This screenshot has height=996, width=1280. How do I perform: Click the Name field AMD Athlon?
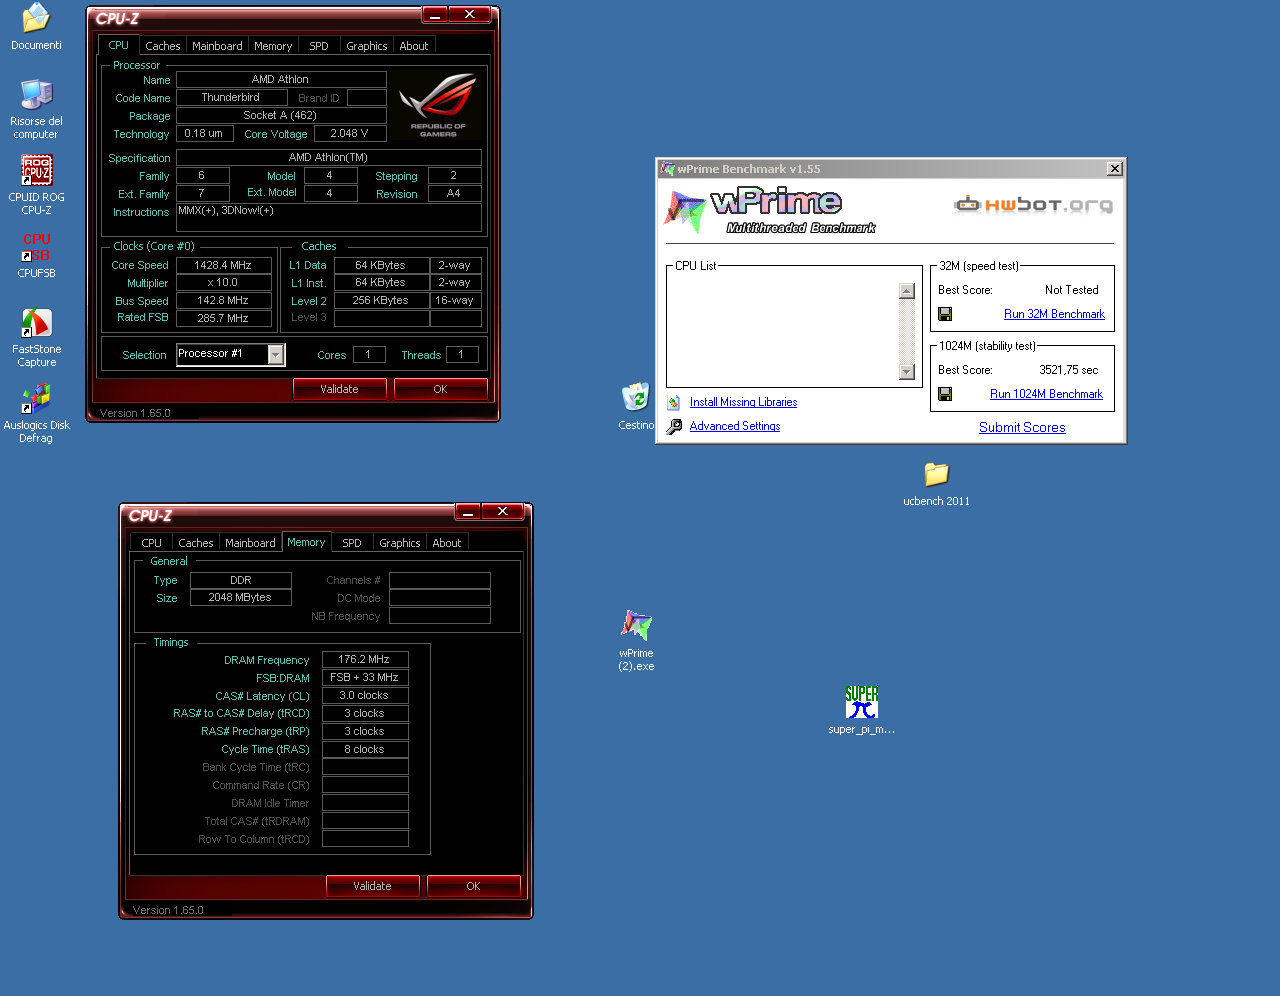tap(281, 79)
